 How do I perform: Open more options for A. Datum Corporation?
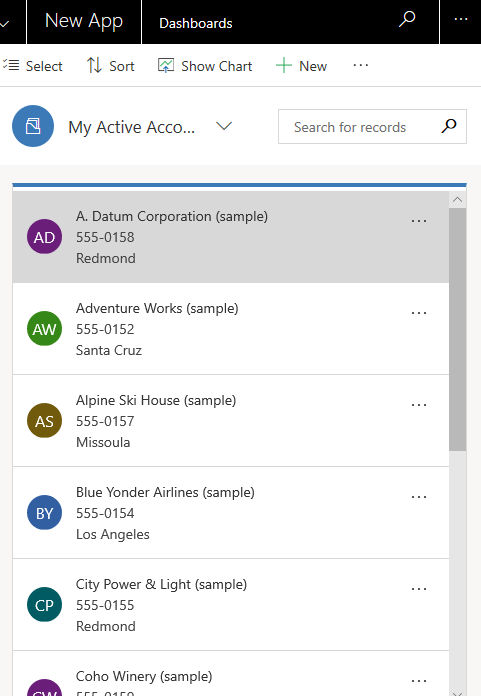[x=419, y=221]
